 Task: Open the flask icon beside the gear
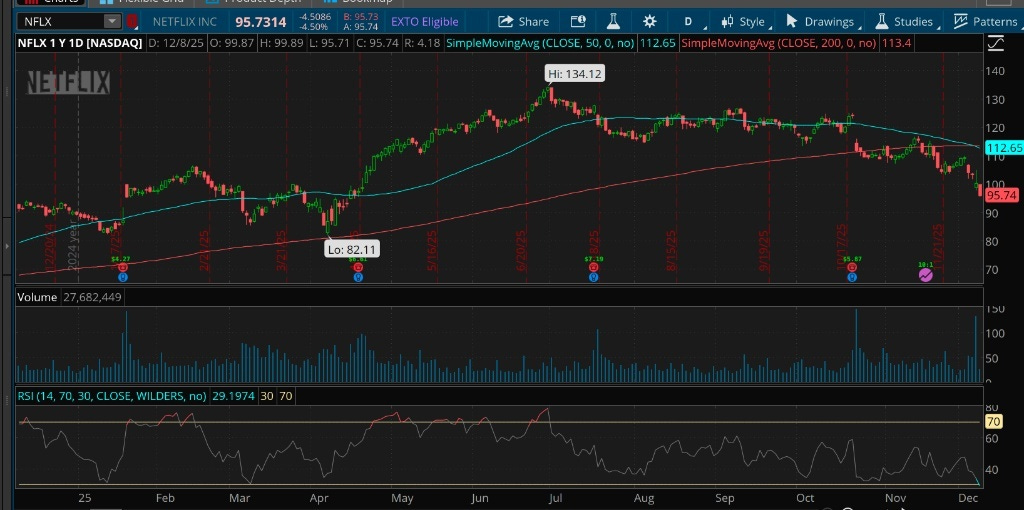(x=613, y=22)
